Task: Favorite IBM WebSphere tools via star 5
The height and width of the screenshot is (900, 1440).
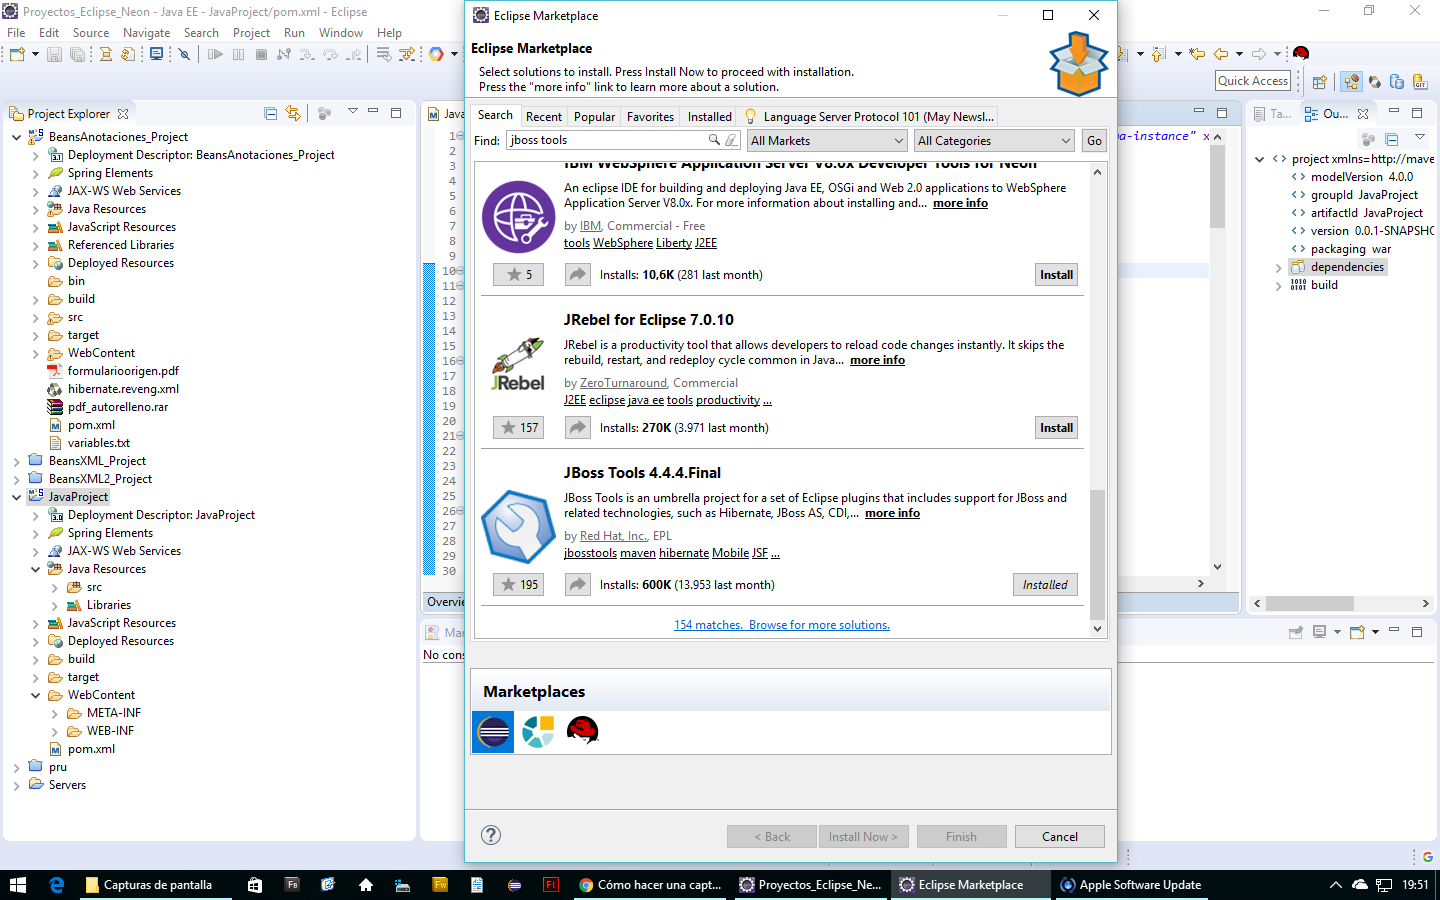Action: coord(519,275)
